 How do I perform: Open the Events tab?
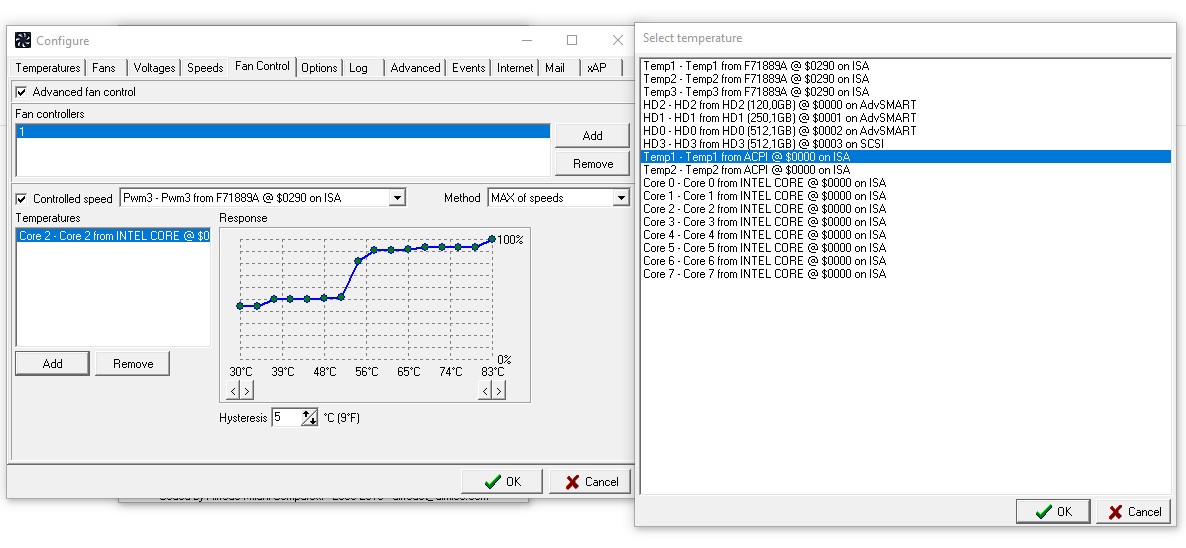click(468, 67)
